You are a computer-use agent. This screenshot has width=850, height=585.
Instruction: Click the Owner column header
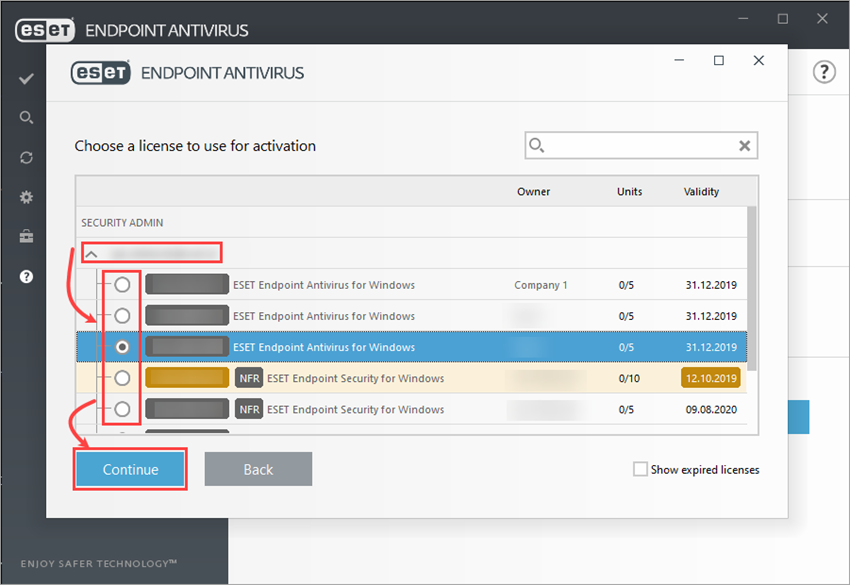pyautogui.click(x=533, y=191)
